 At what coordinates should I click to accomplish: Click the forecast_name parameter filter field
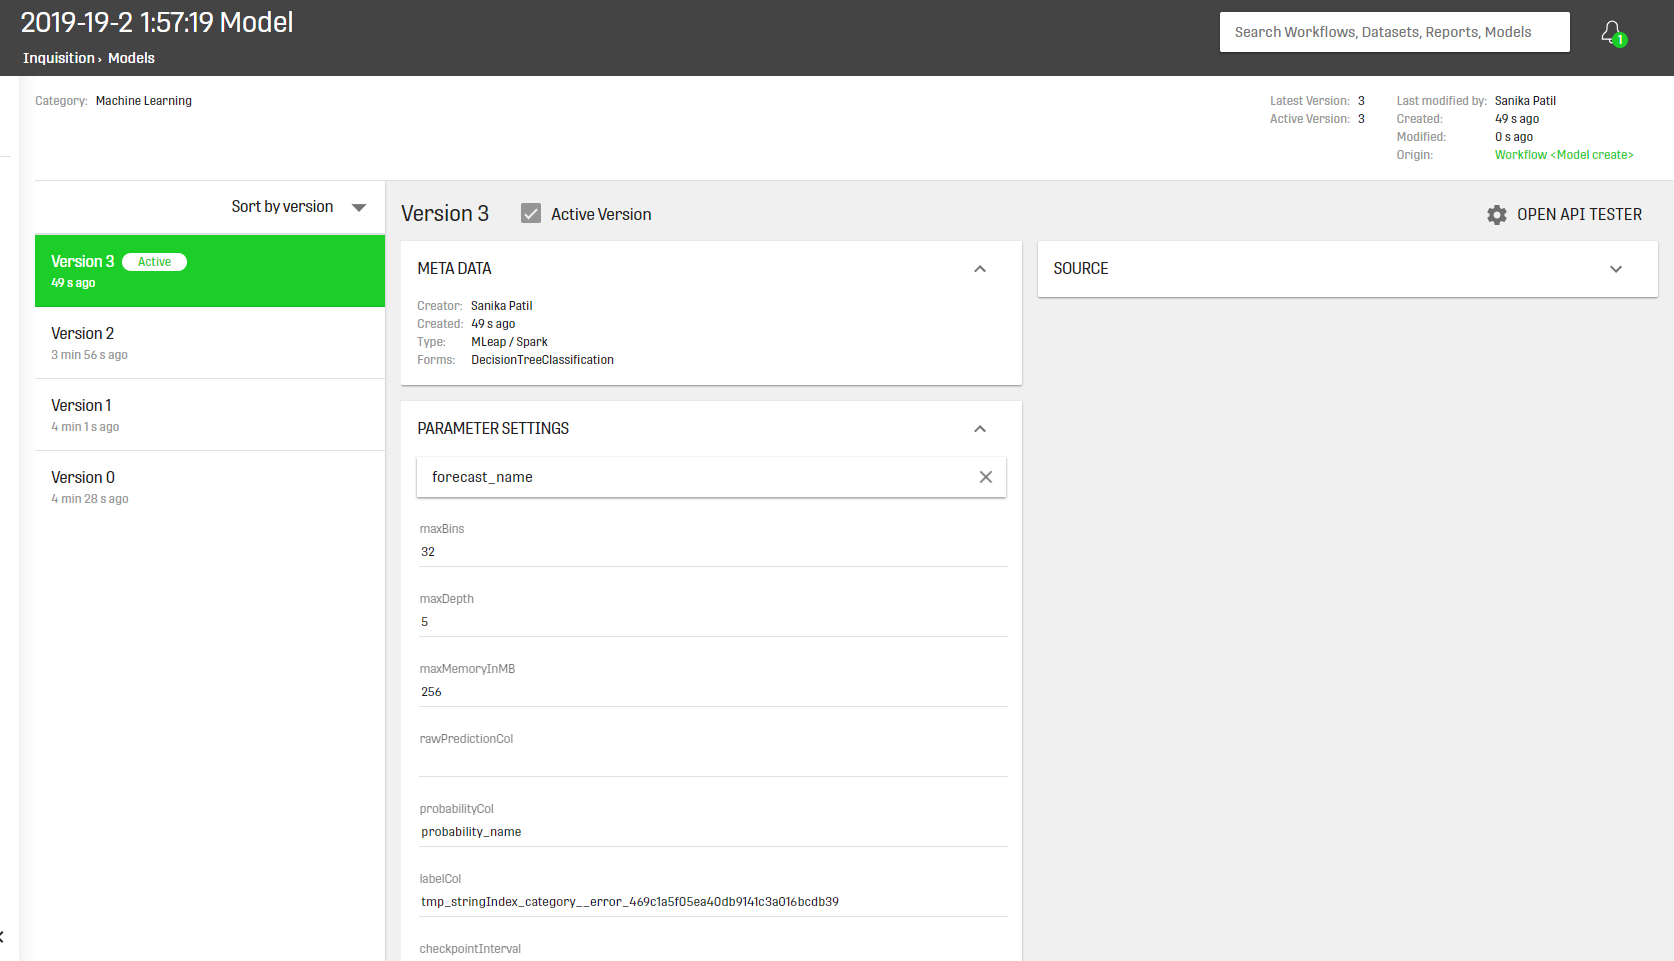(711, 477)
